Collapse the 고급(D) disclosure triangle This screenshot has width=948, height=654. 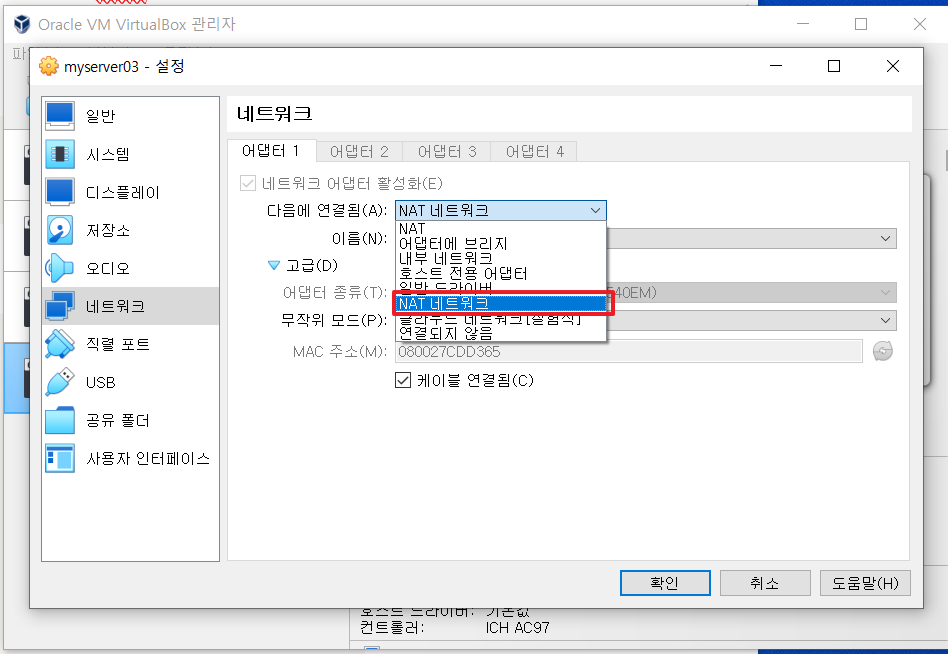pos(274,265)
